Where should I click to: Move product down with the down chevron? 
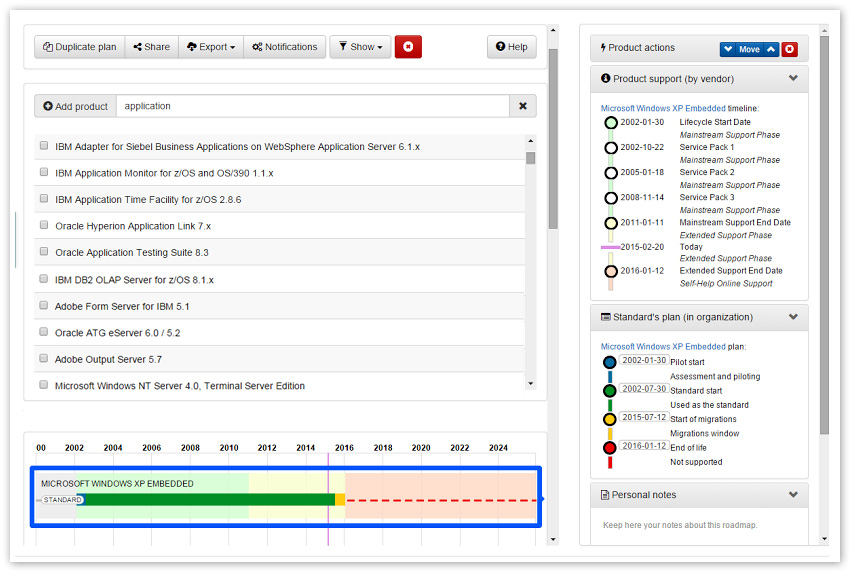point(728,49)
